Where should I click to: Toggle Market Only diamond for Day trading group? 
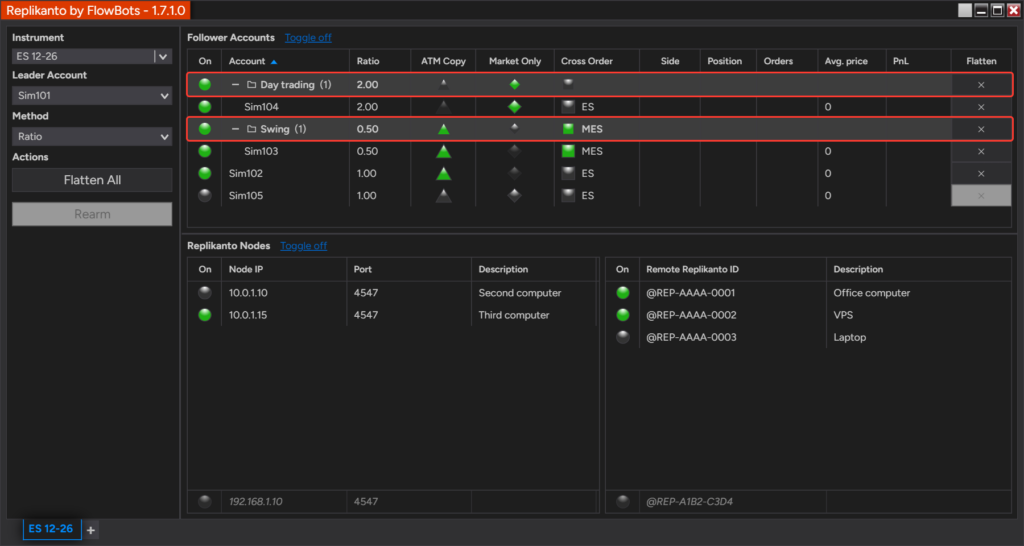[515, 84]
